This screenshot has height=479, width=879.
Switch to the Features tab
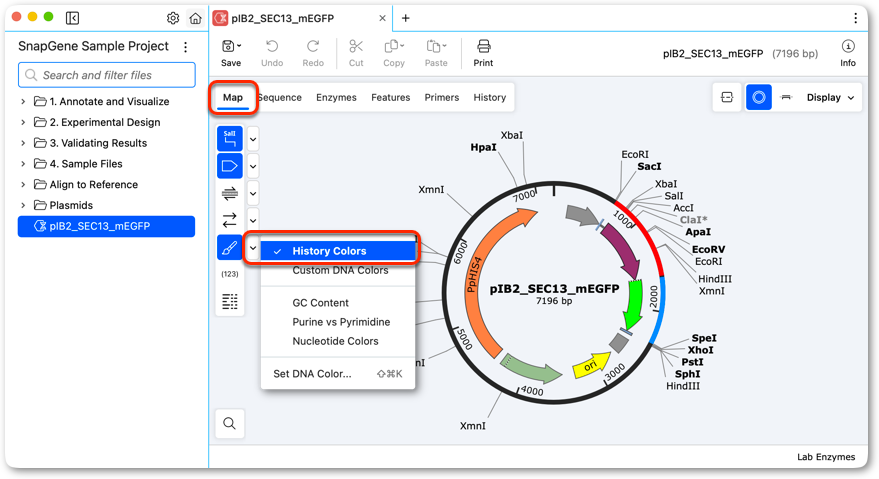391,98
